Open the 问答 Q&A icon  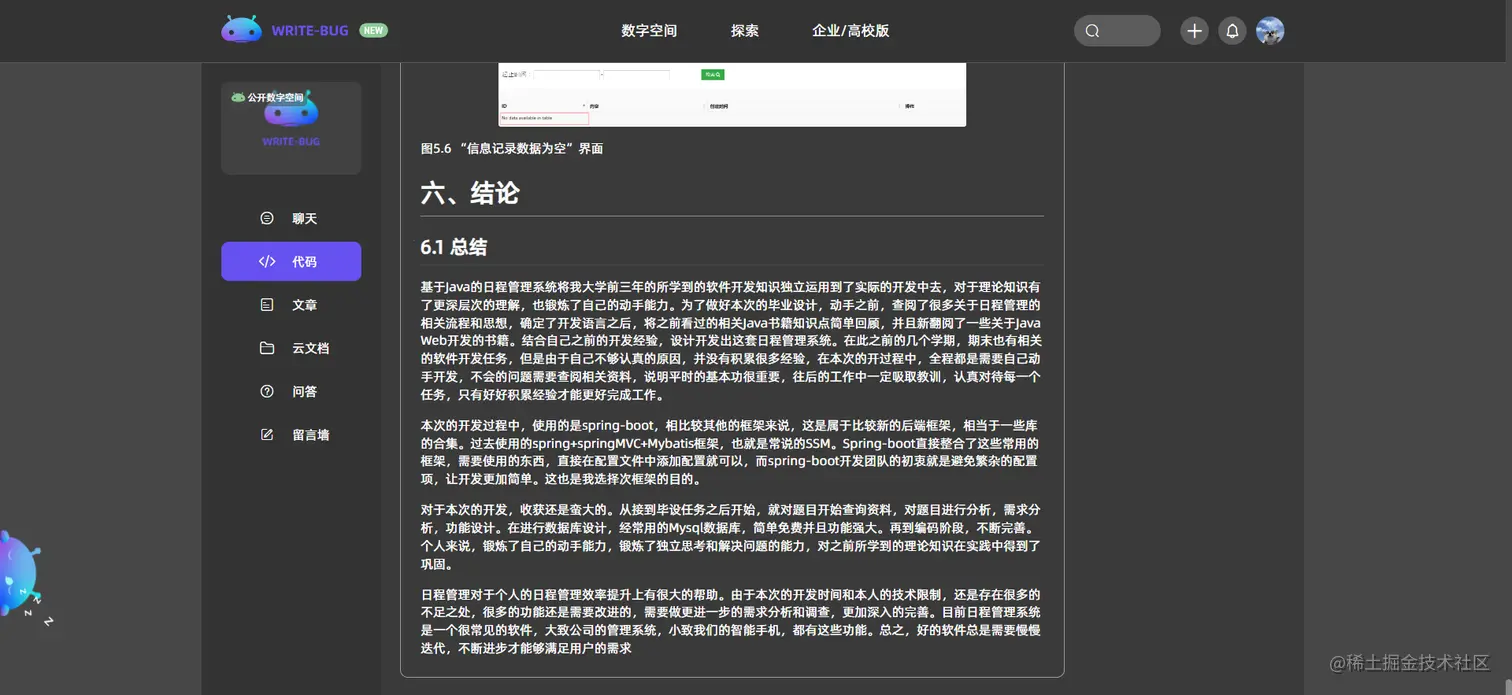pyautogui.click(x=265, y=391)
